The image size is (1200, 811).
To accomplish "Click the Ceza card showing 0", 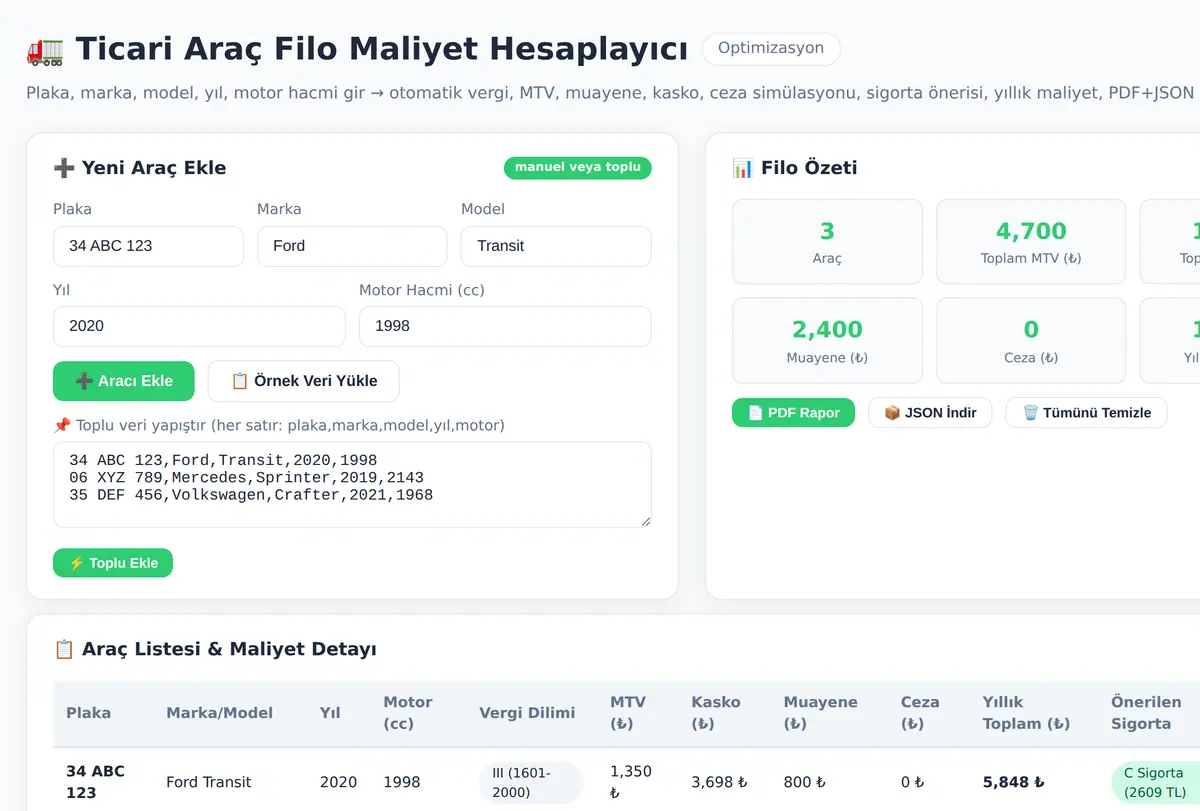I will [1031, 341].
